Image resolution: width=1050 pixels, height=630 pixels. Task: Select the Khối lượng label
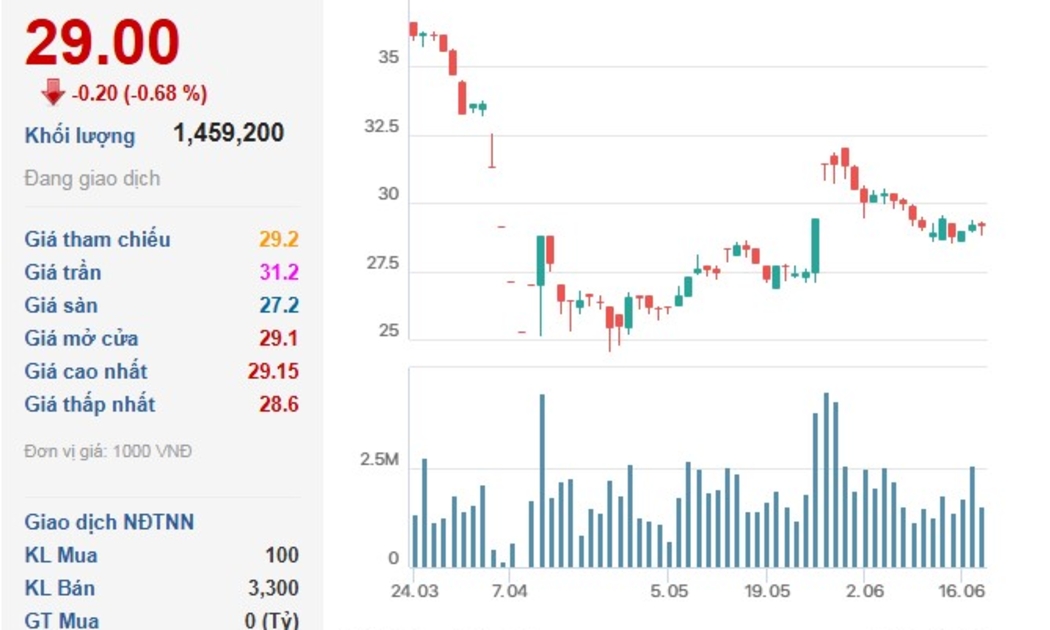(80, 136)
